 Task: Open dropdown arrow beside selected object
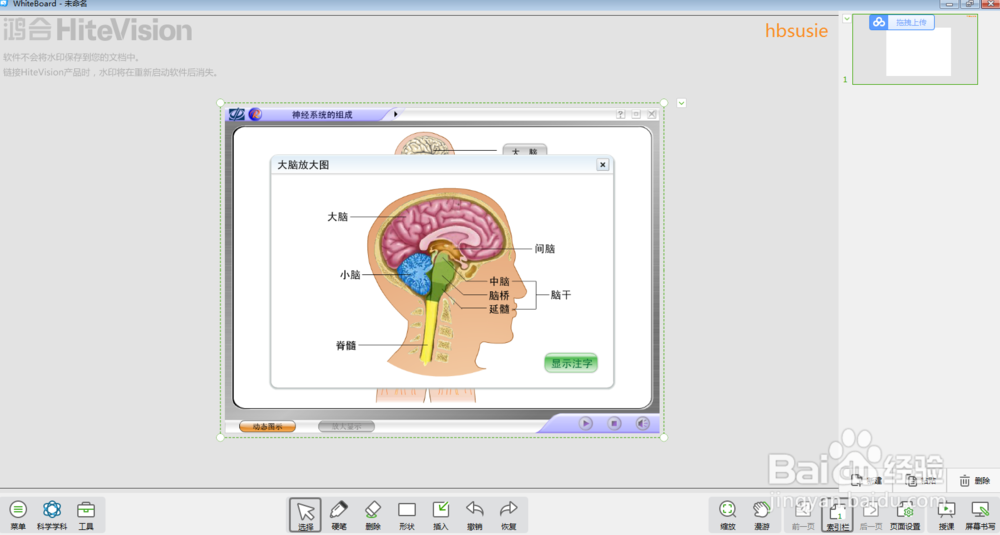point(681,103)
